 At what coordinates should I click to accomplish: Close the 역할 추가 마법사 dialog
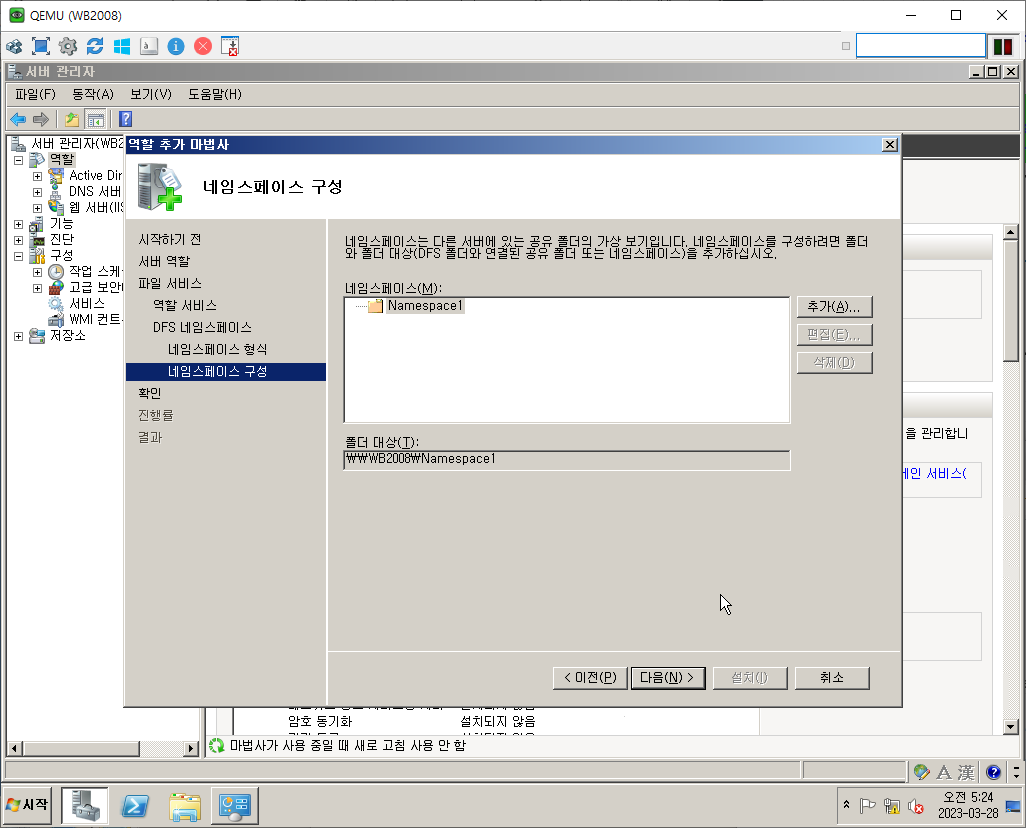click(x=889, y=145)
